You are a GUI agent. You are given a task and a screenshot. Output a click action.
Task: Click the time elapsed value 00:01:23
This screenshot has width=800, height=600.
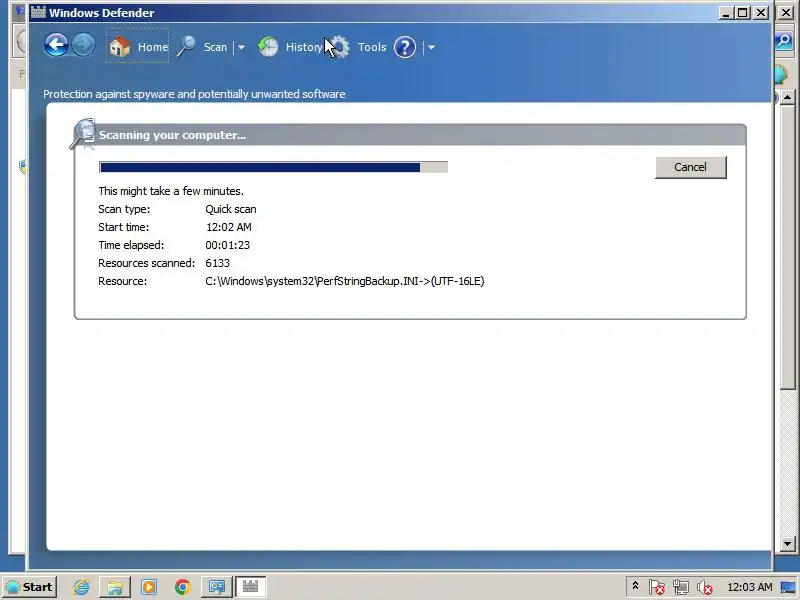coord(228,245)
